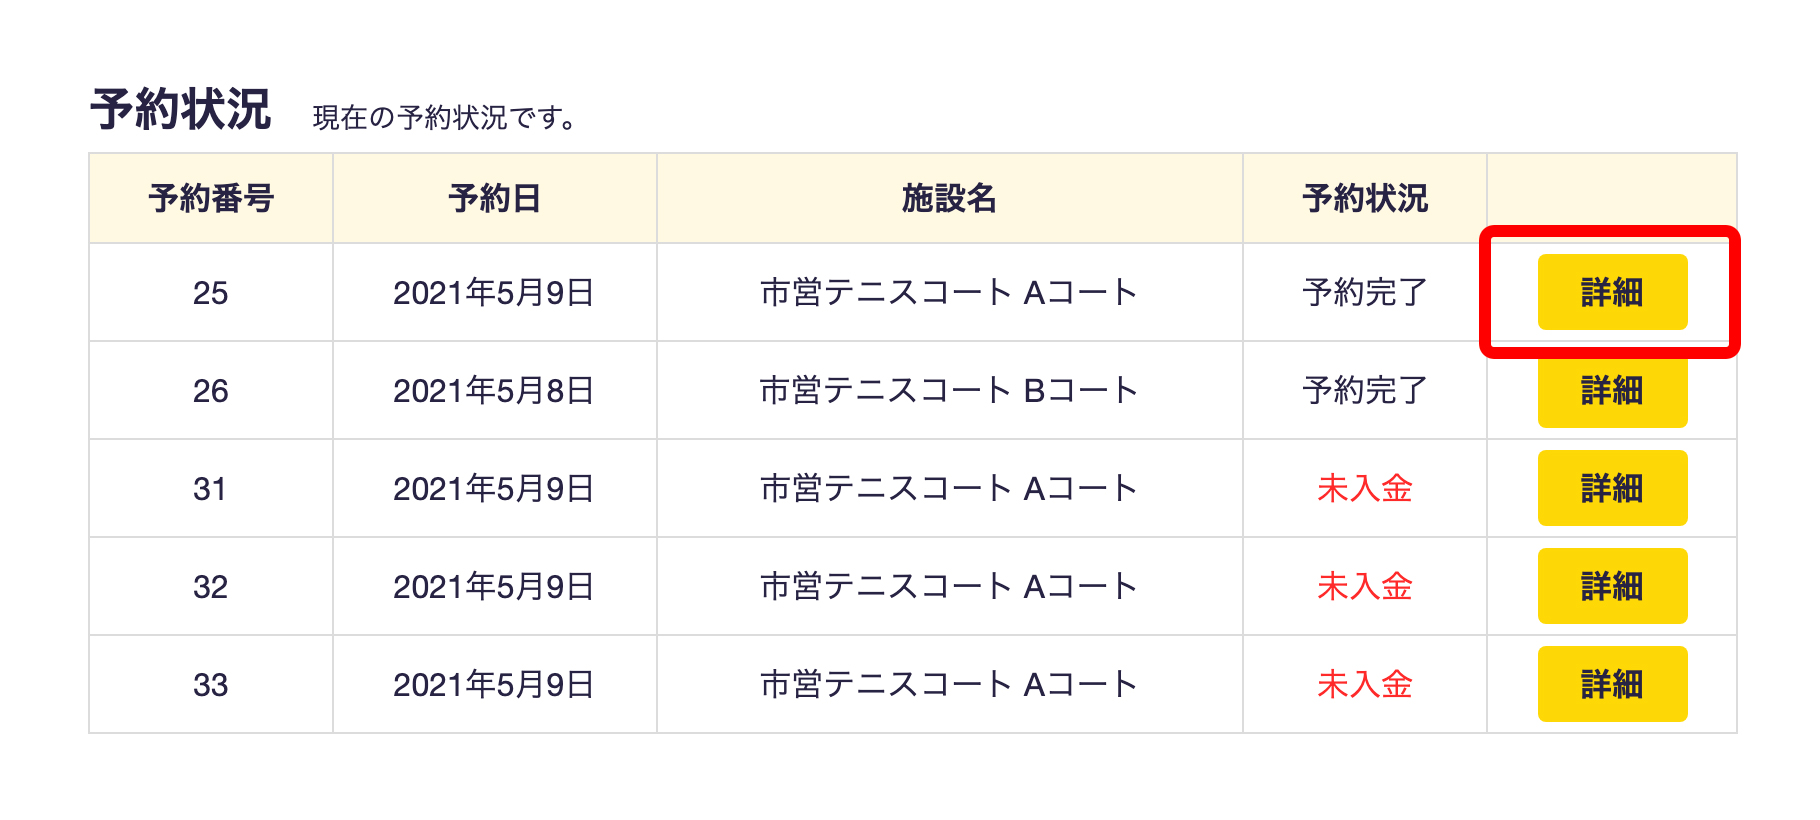The image size is (1820, 820).
Task: Click reservation number 25 cell
Action: (210, 293)
